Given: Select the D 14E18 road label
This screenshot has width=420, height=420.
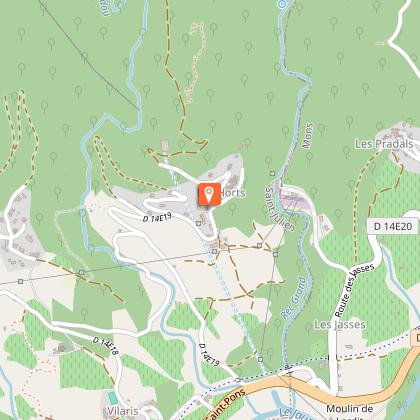Looking at the screenshot, I should (106, 346).
